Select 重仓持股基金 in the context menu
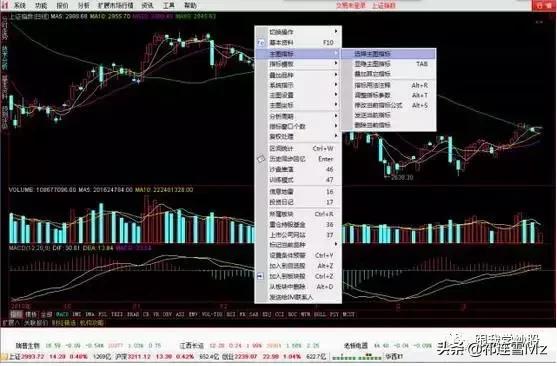 [298, 225]
